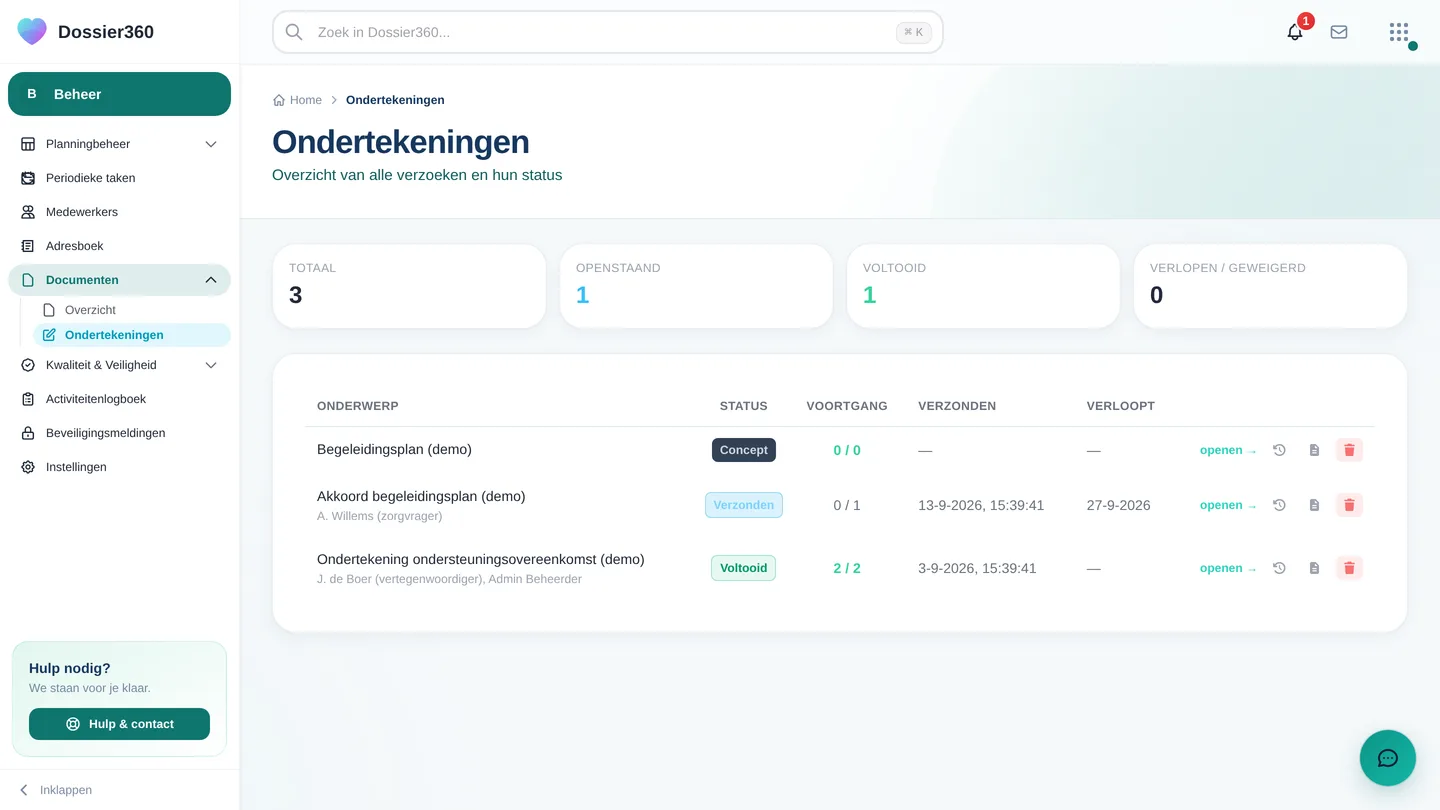Screen dimensions: 1440x810
Task: Focus the Zoek in Dossier360 search field
Action: pyautogui.click(x=608, y=32)
